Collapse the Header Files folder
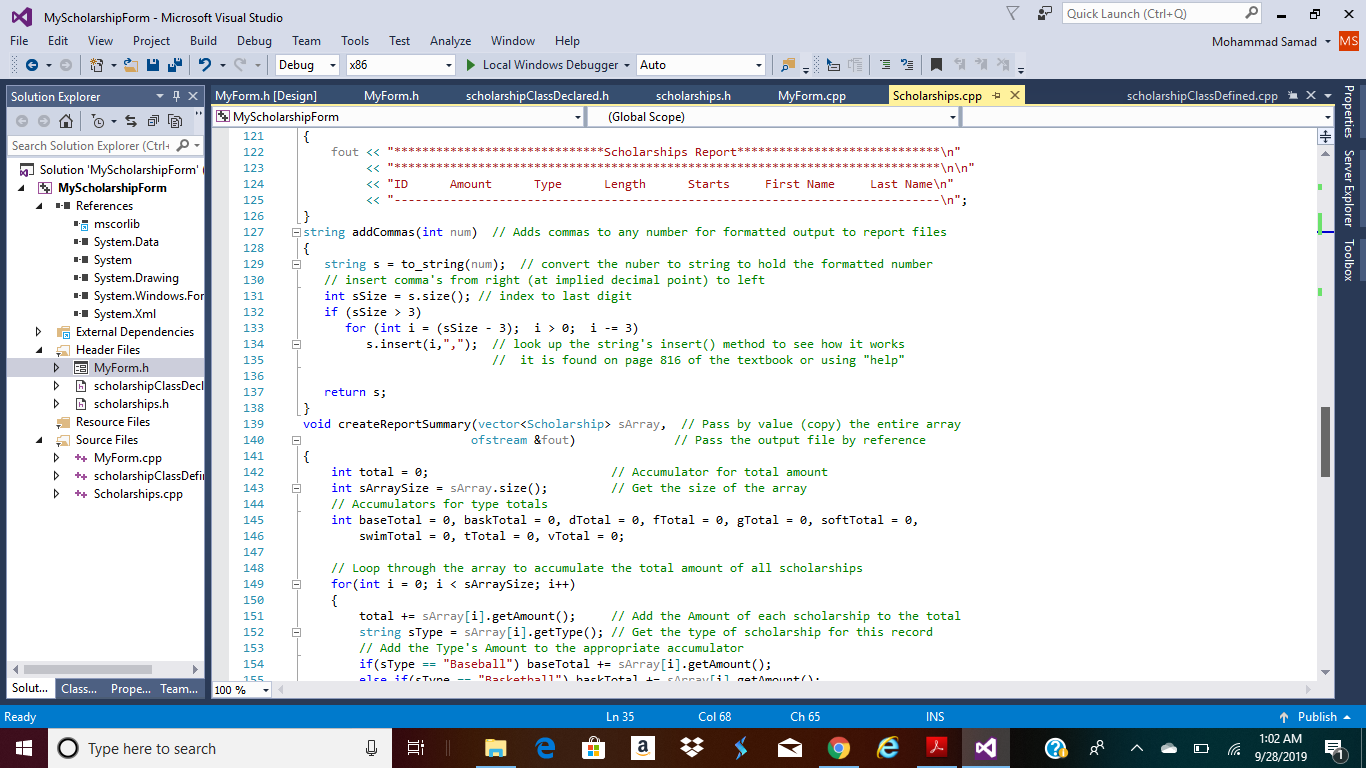This screenshot has width=1366, height=768. tap(39, 350)
